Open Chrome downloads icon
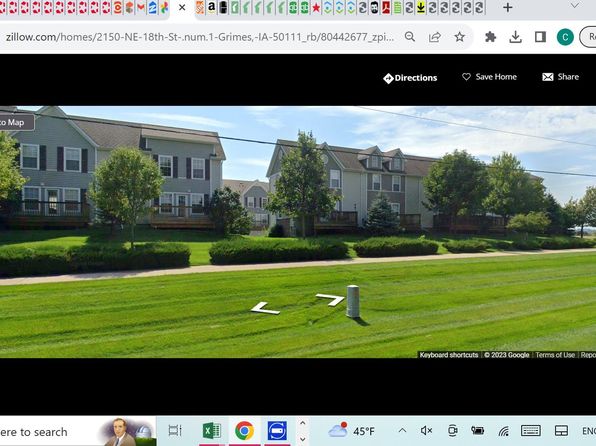The image size is (596, 446). (x=515, y=37)
